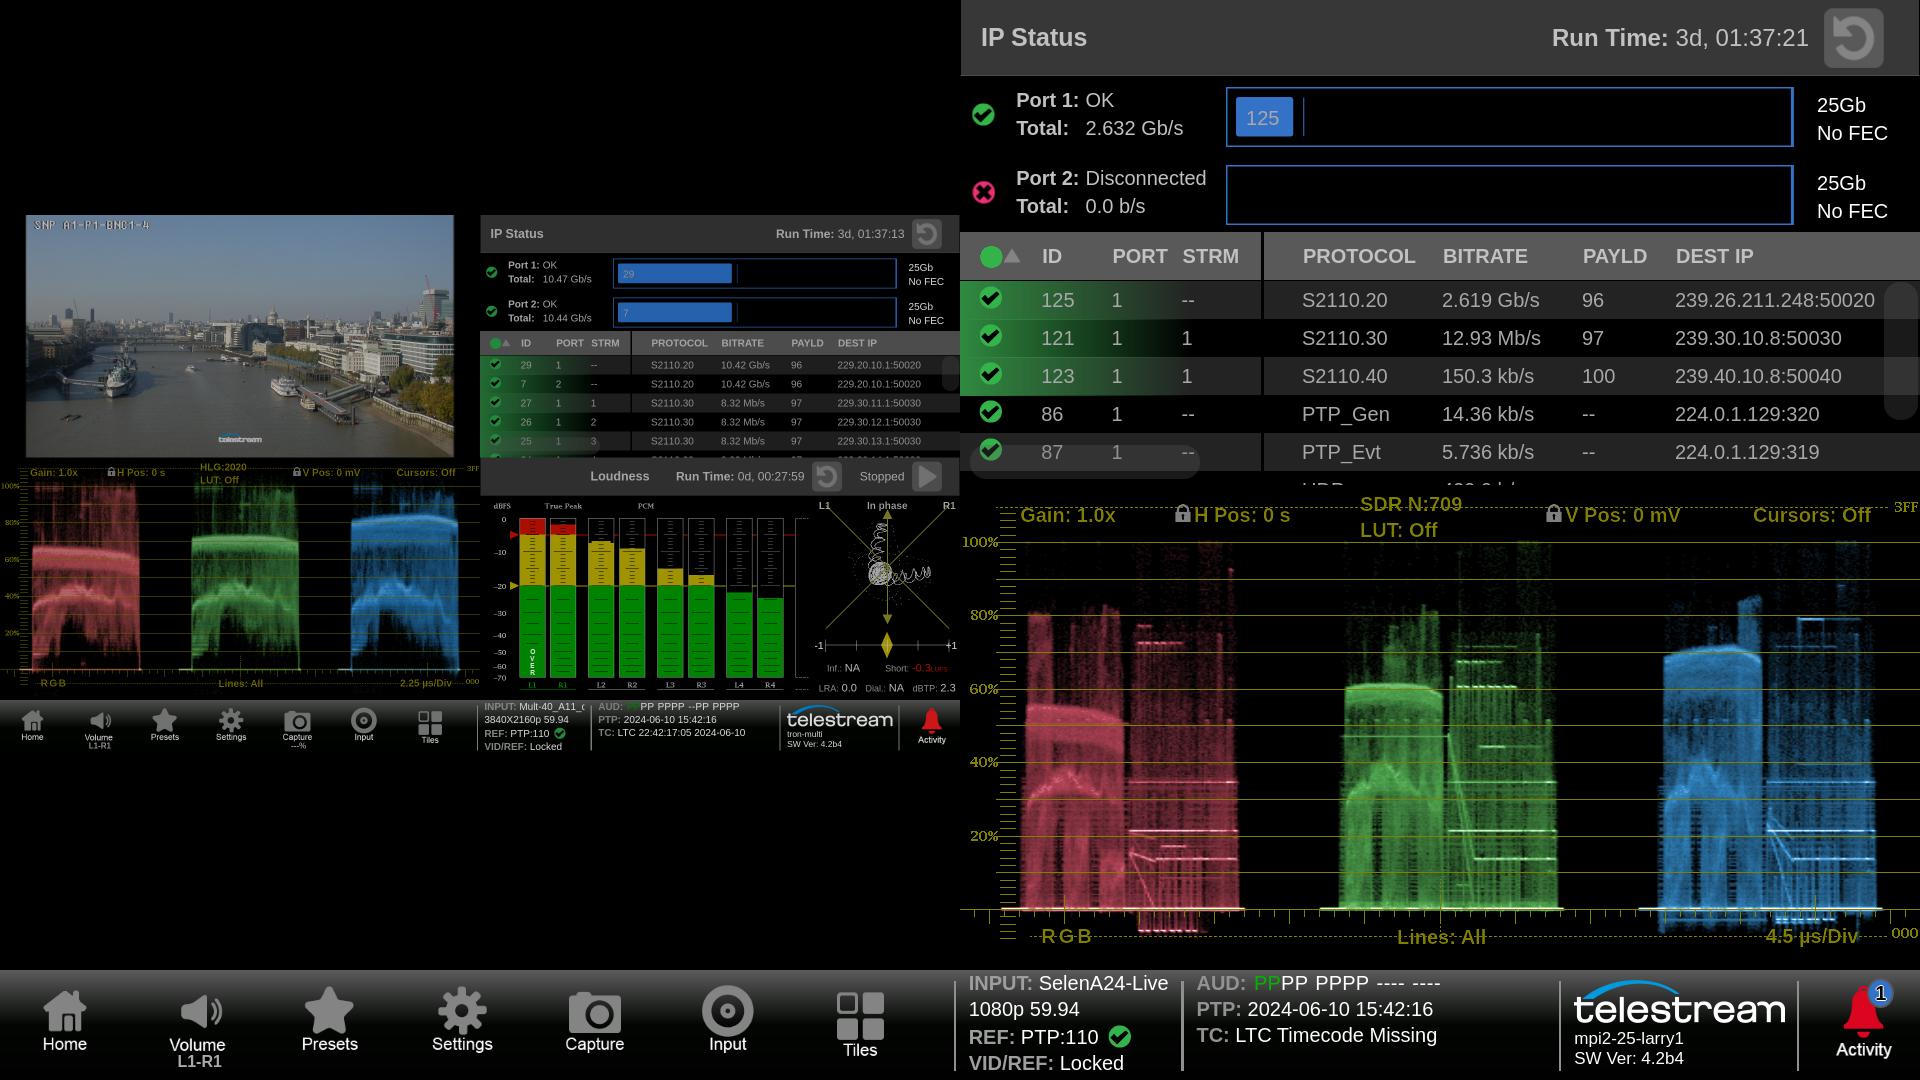
Task: Click the RGB mode label in large waveform
Action: click(1066, 936)
